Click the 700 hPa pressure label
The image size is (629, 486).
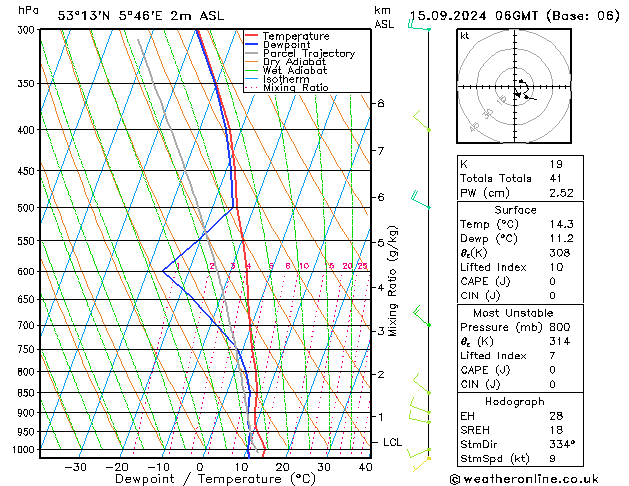[x=28, y=326]
